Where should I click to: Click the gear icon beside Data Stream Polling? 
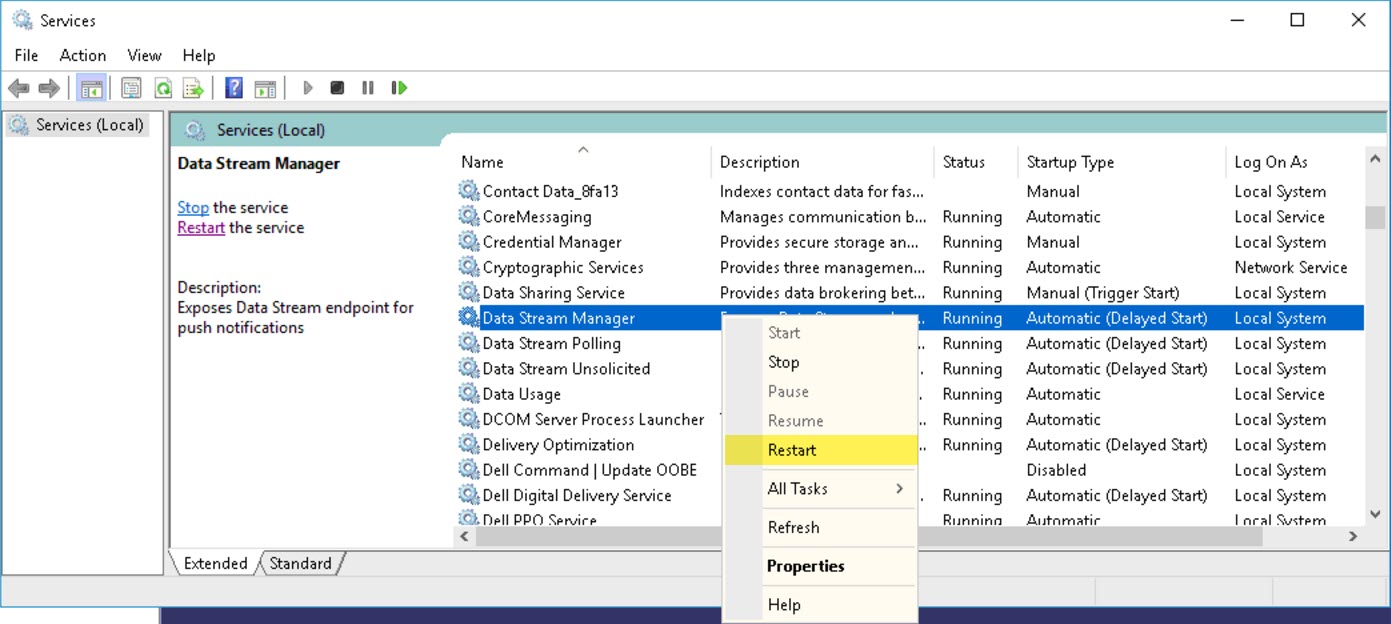point(469,343)
